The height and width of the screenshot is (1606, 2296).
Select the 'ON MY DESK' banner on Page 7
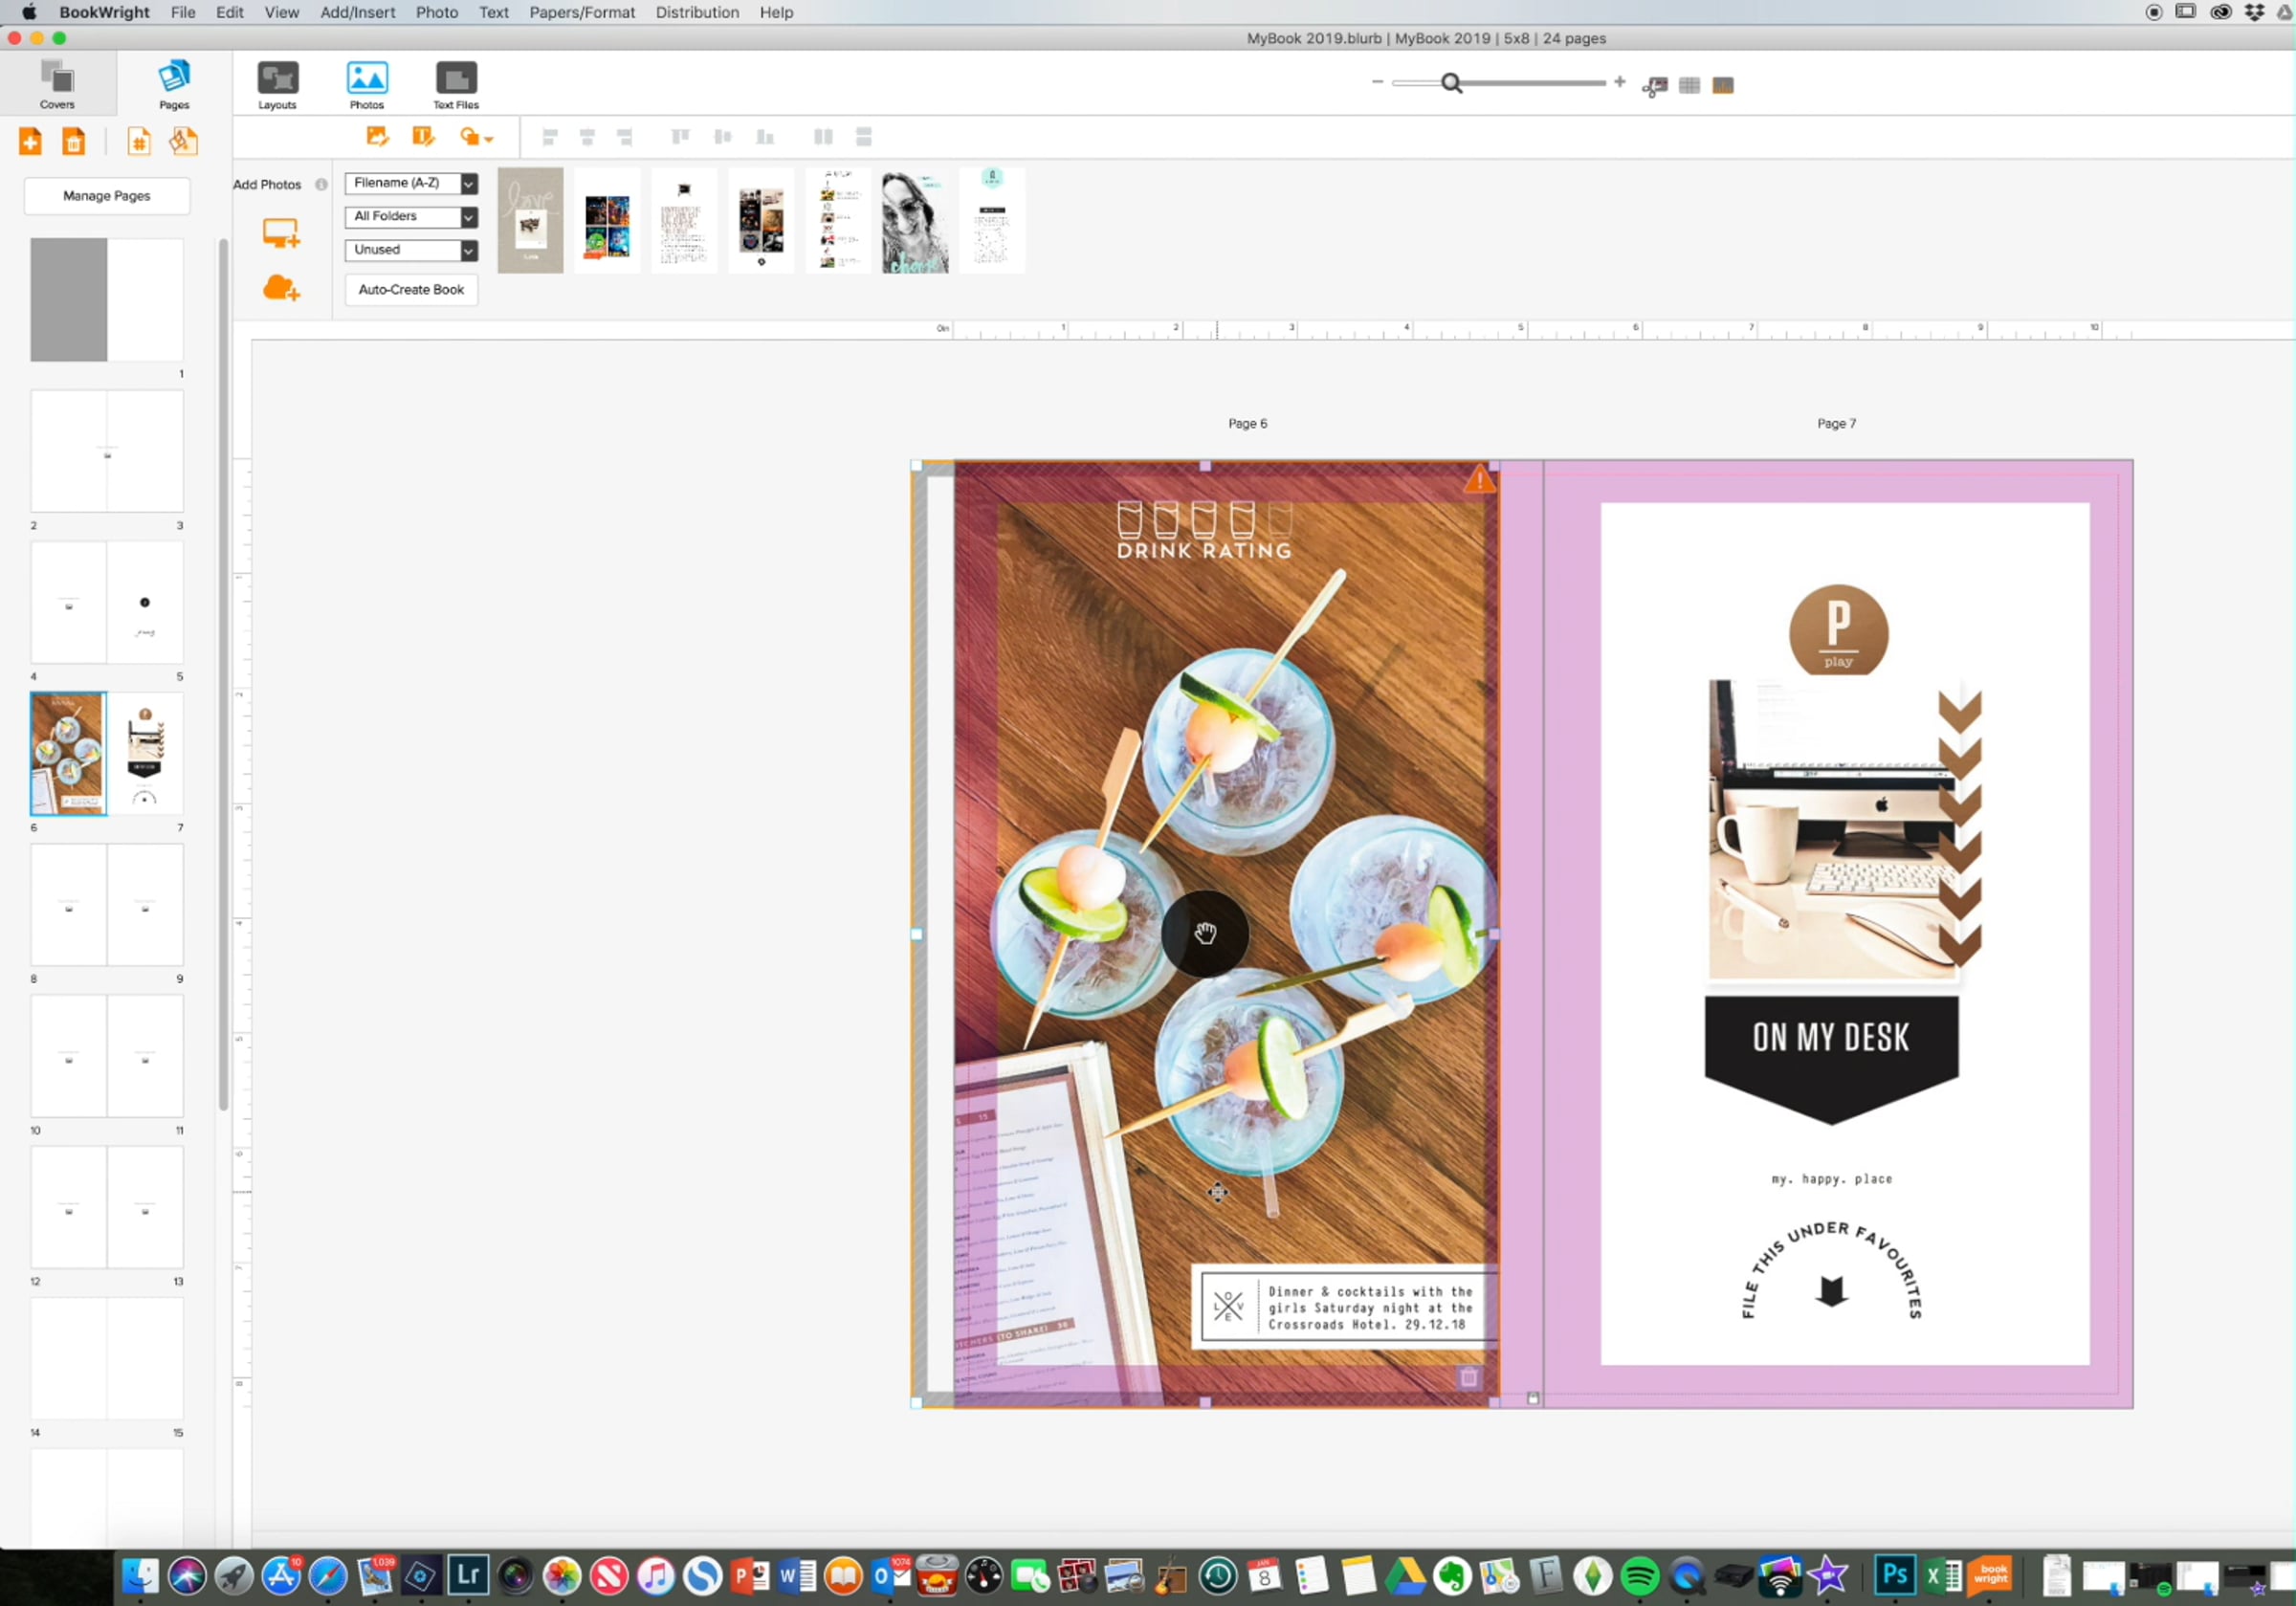tap(1831, 1060)
